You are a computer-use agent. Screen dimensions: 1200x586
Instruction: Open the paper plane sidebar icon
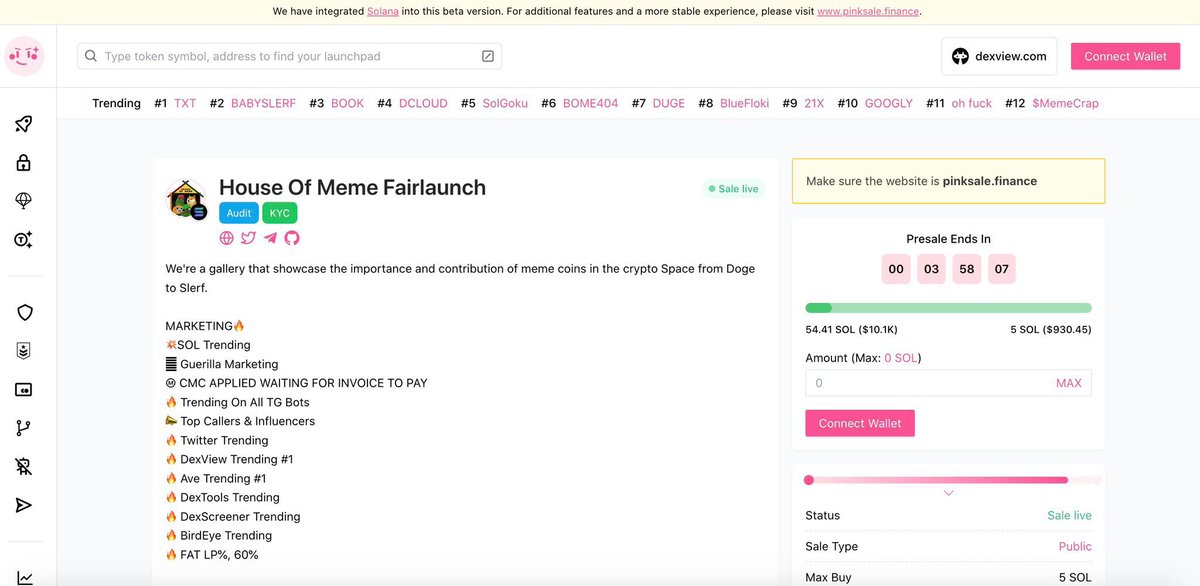[25, 505]
